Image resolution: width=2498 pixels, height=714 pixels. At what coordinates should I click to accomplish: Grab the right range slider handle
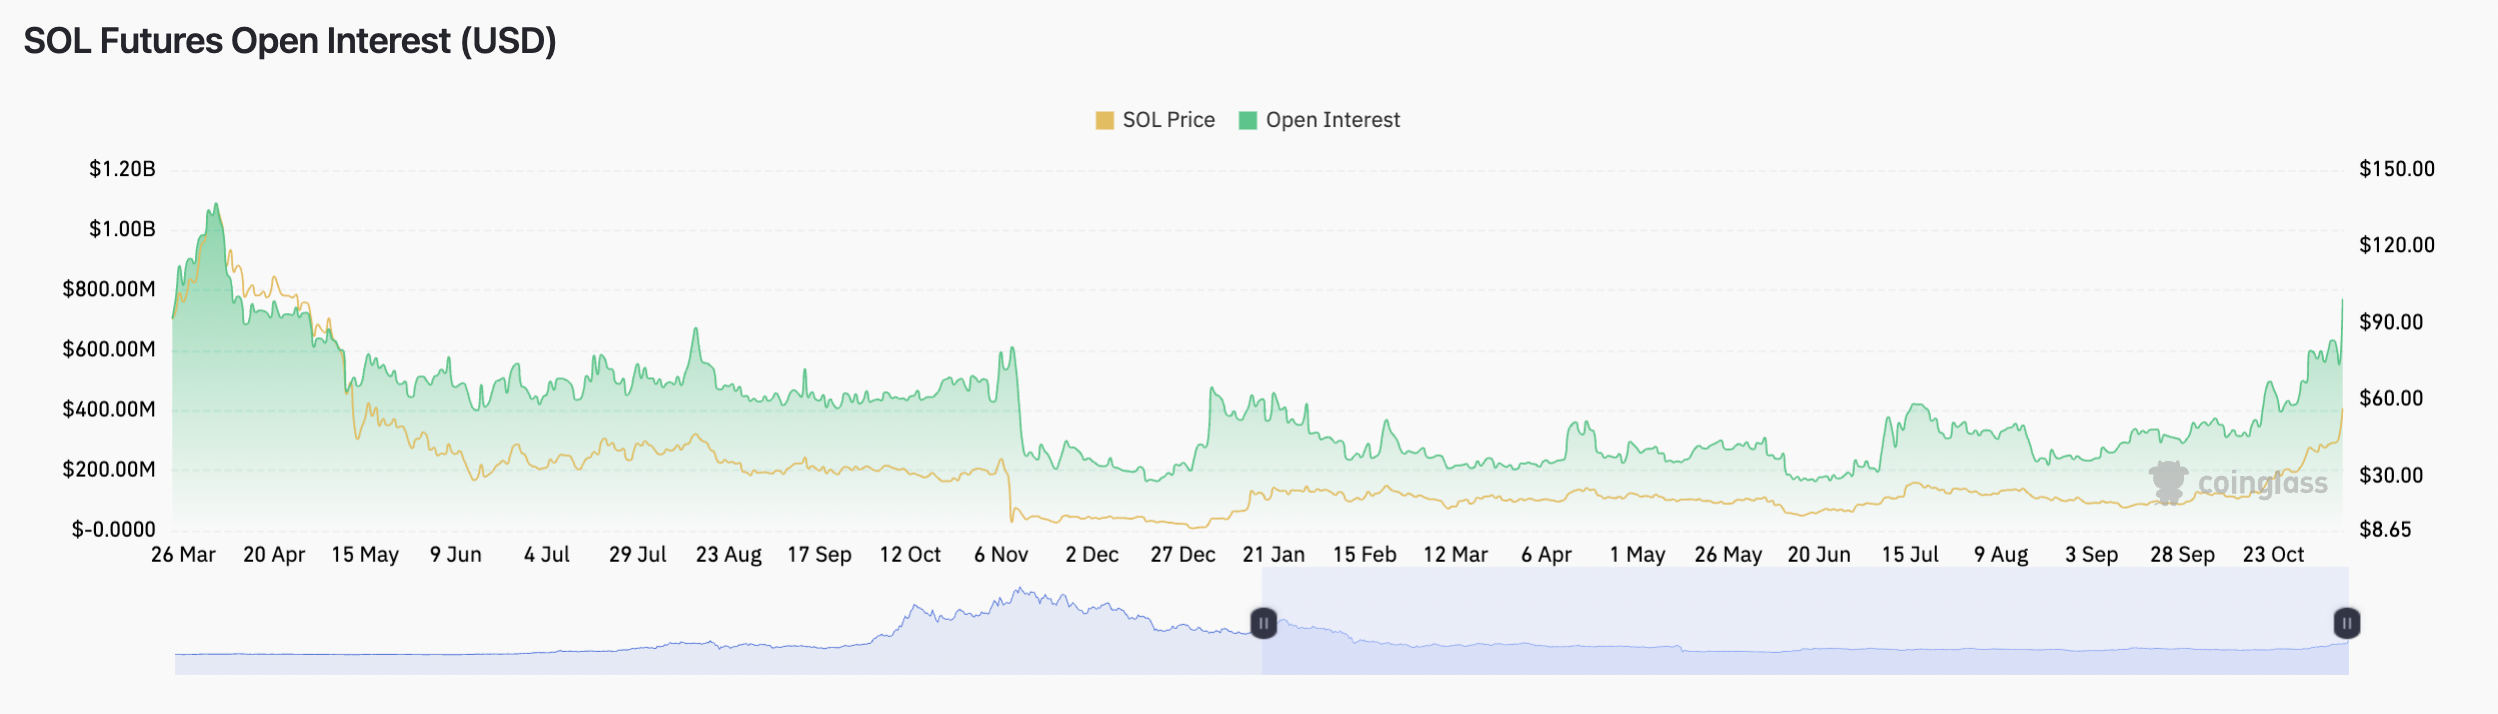point(2346,623)
